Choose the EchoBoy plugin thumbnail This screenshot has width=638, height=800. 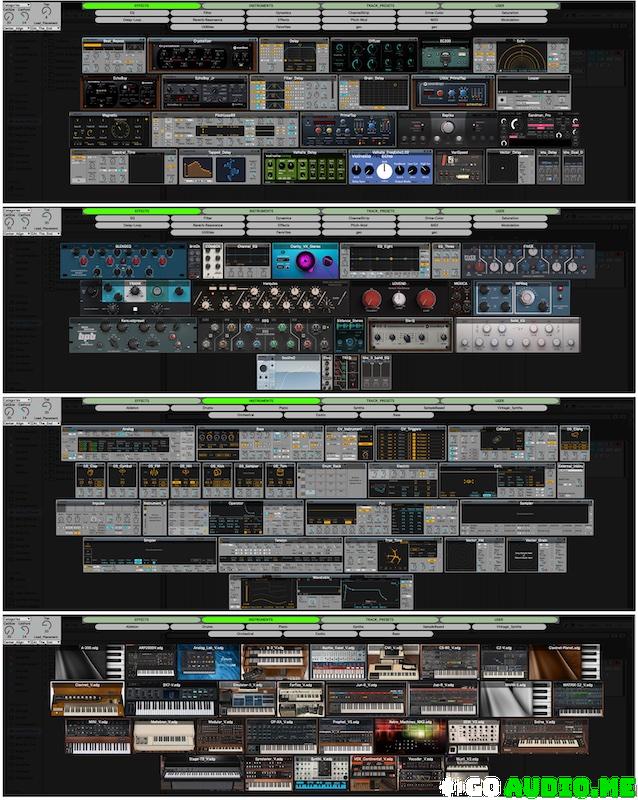(120, 92)
